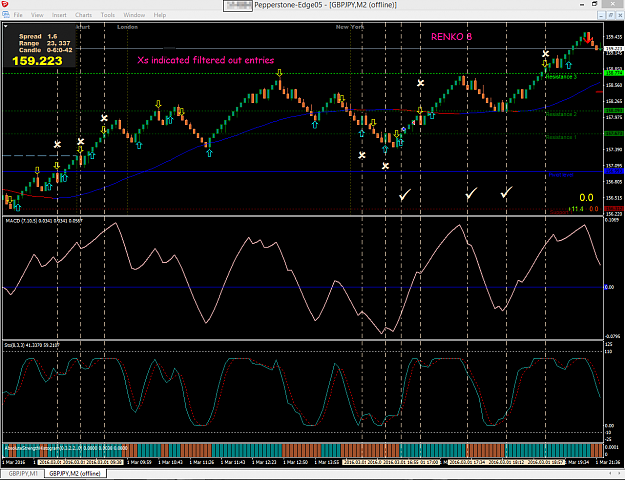625x480 pixels.
Task: Open the Tools menu
Action: coord(108,15)
